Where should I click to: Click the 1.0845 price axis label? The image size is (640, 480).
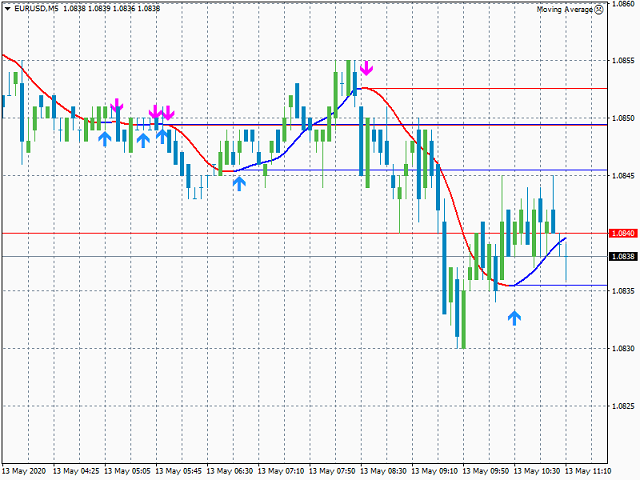623,176
